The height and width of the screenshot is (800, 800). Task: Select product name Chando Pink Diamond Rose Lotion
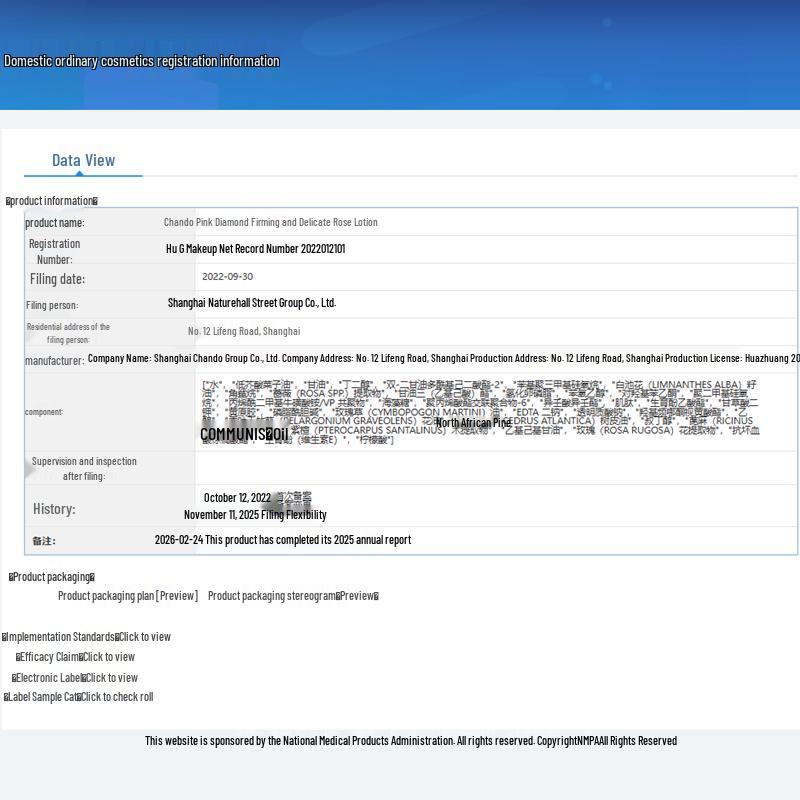(270, 222)
